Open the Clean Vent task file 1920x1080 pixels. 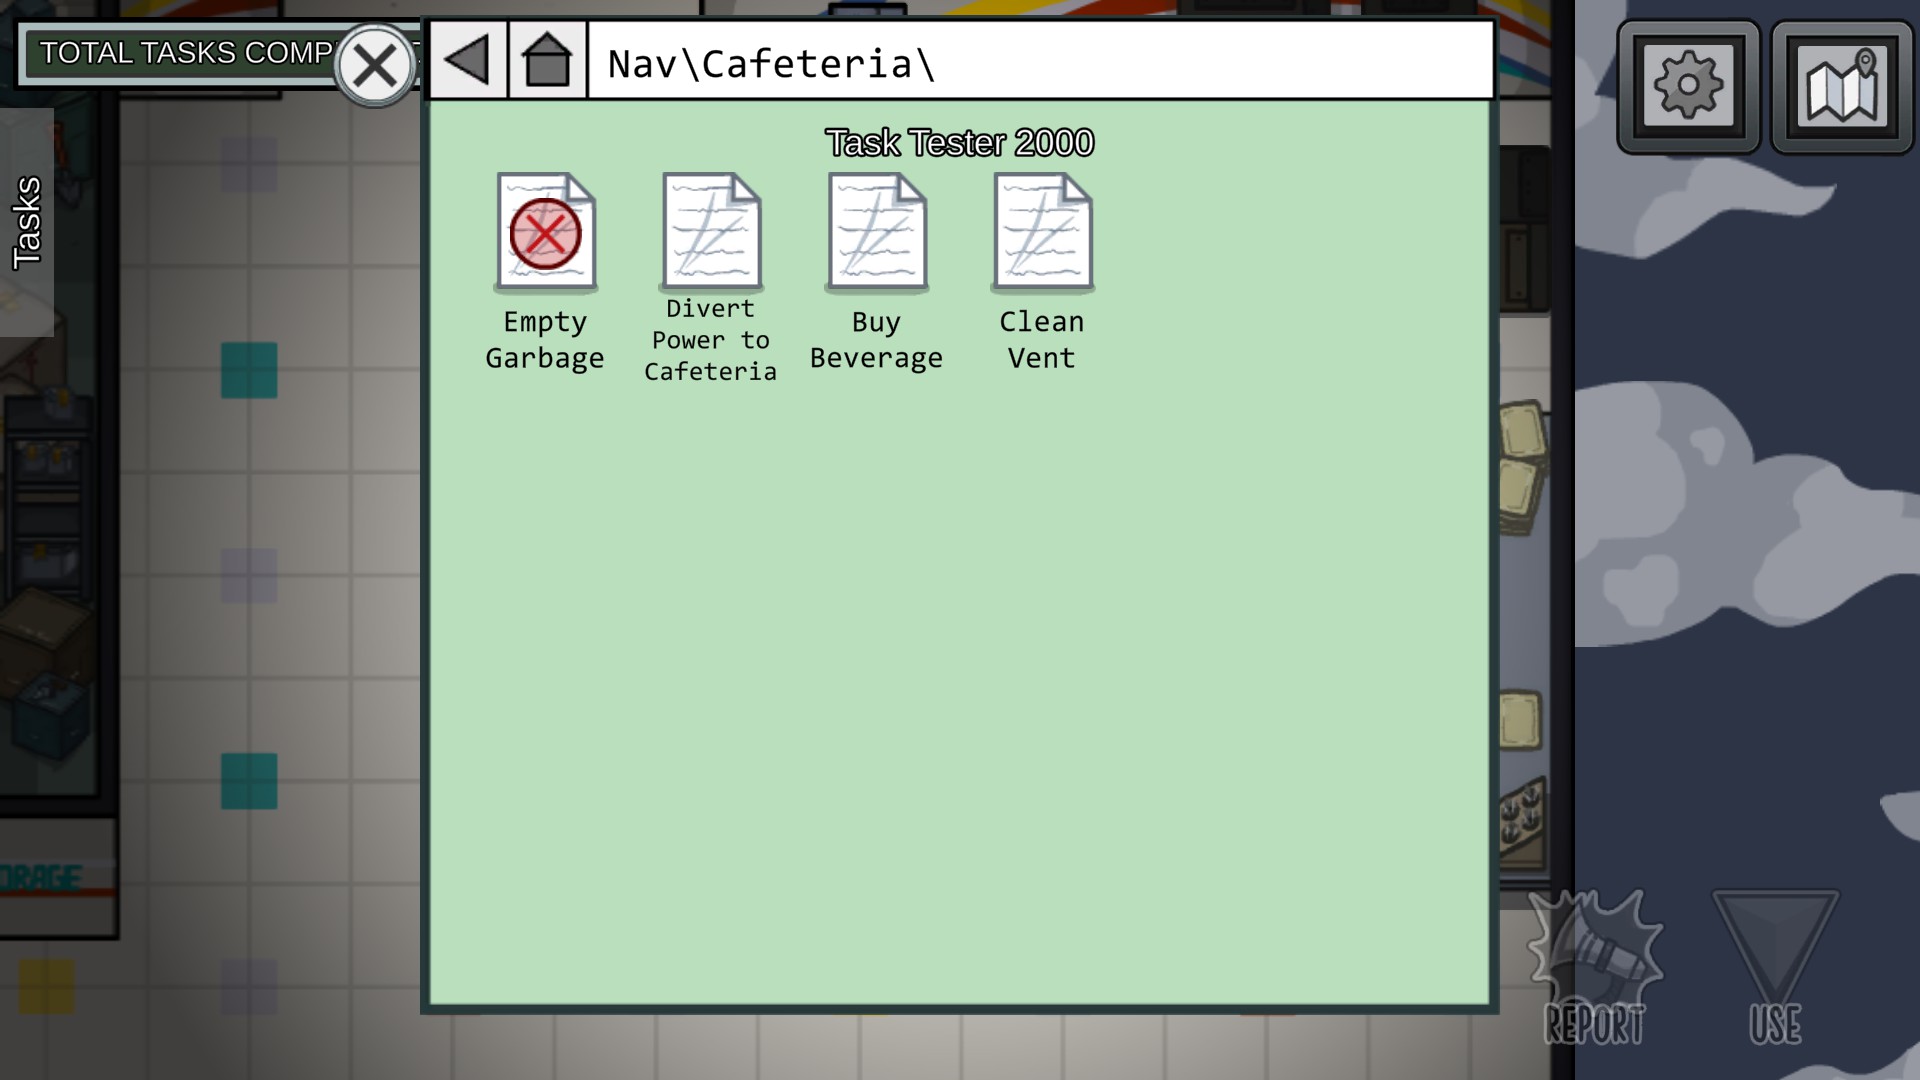tap(1042, 232)
